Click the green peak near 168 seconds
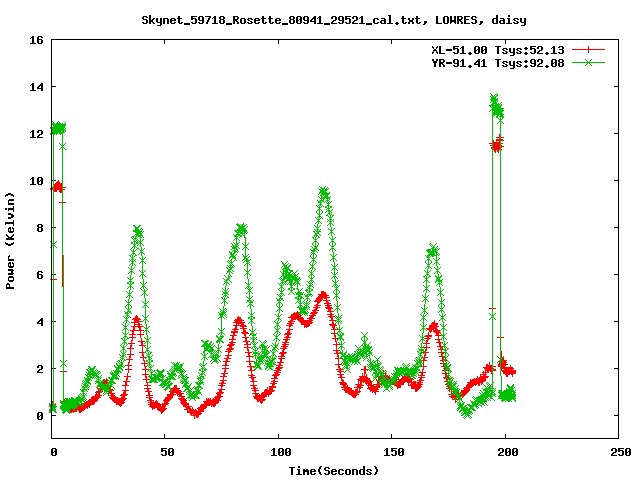640x480 pixels. (433, 249)
